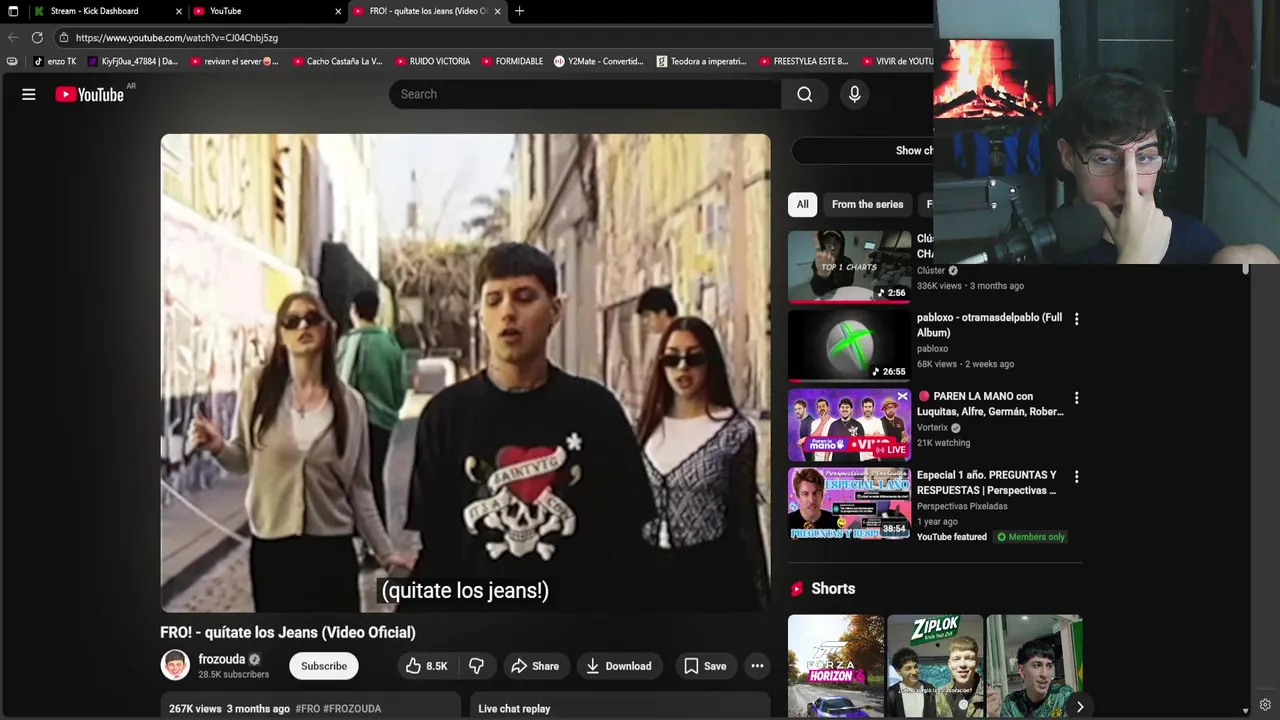This screenshot has height=720, width=1280.
Task: Open PAREN LA MANO con Luquitas title
Action: (990, 404)
